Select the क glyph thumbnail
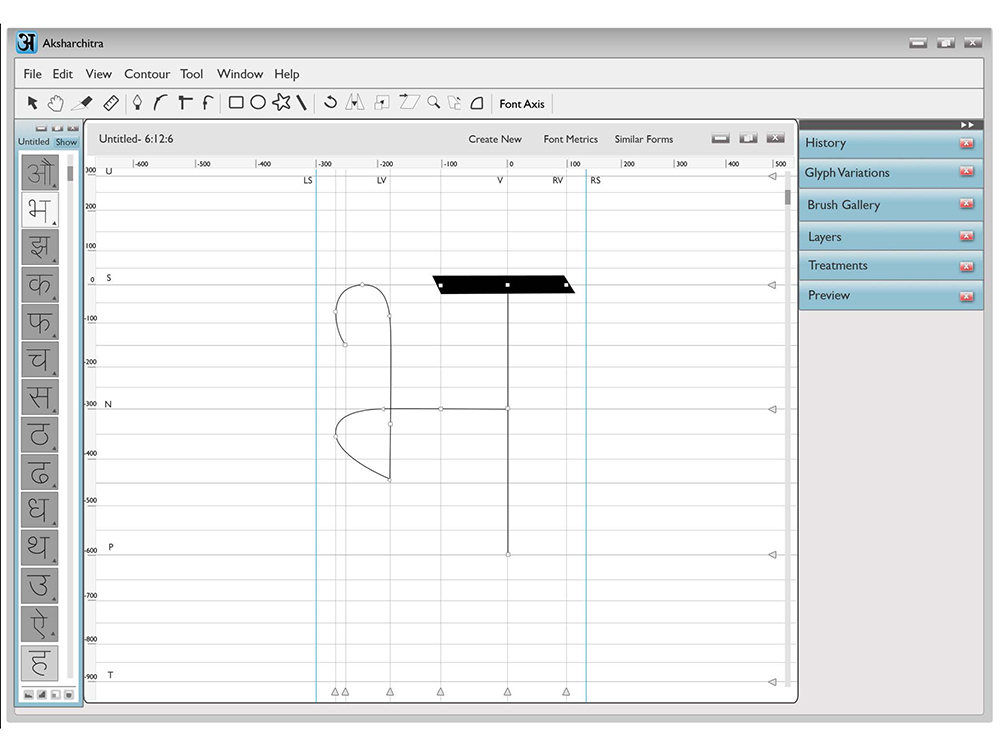Viewport: 1000px width, 750px height. click(x=40, y=284)
